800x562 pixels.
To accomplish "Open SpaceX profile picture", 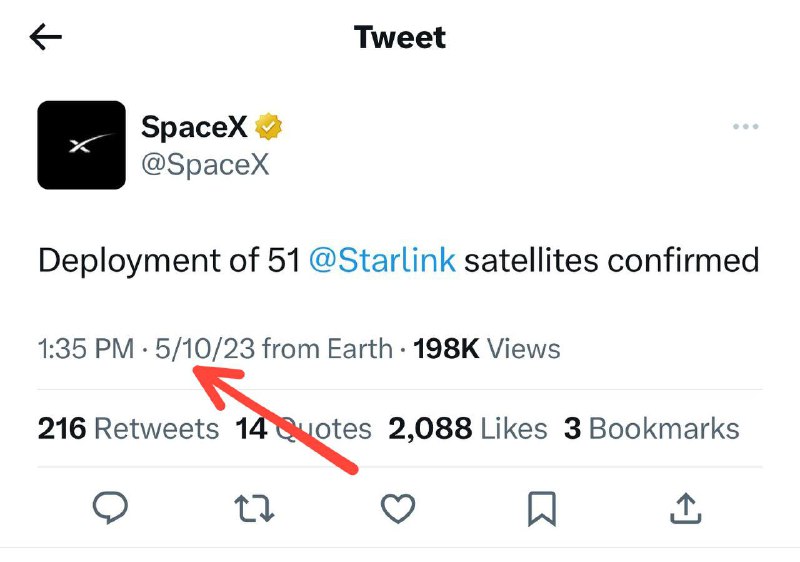I will pyautogui.click(x=82, y=145).
